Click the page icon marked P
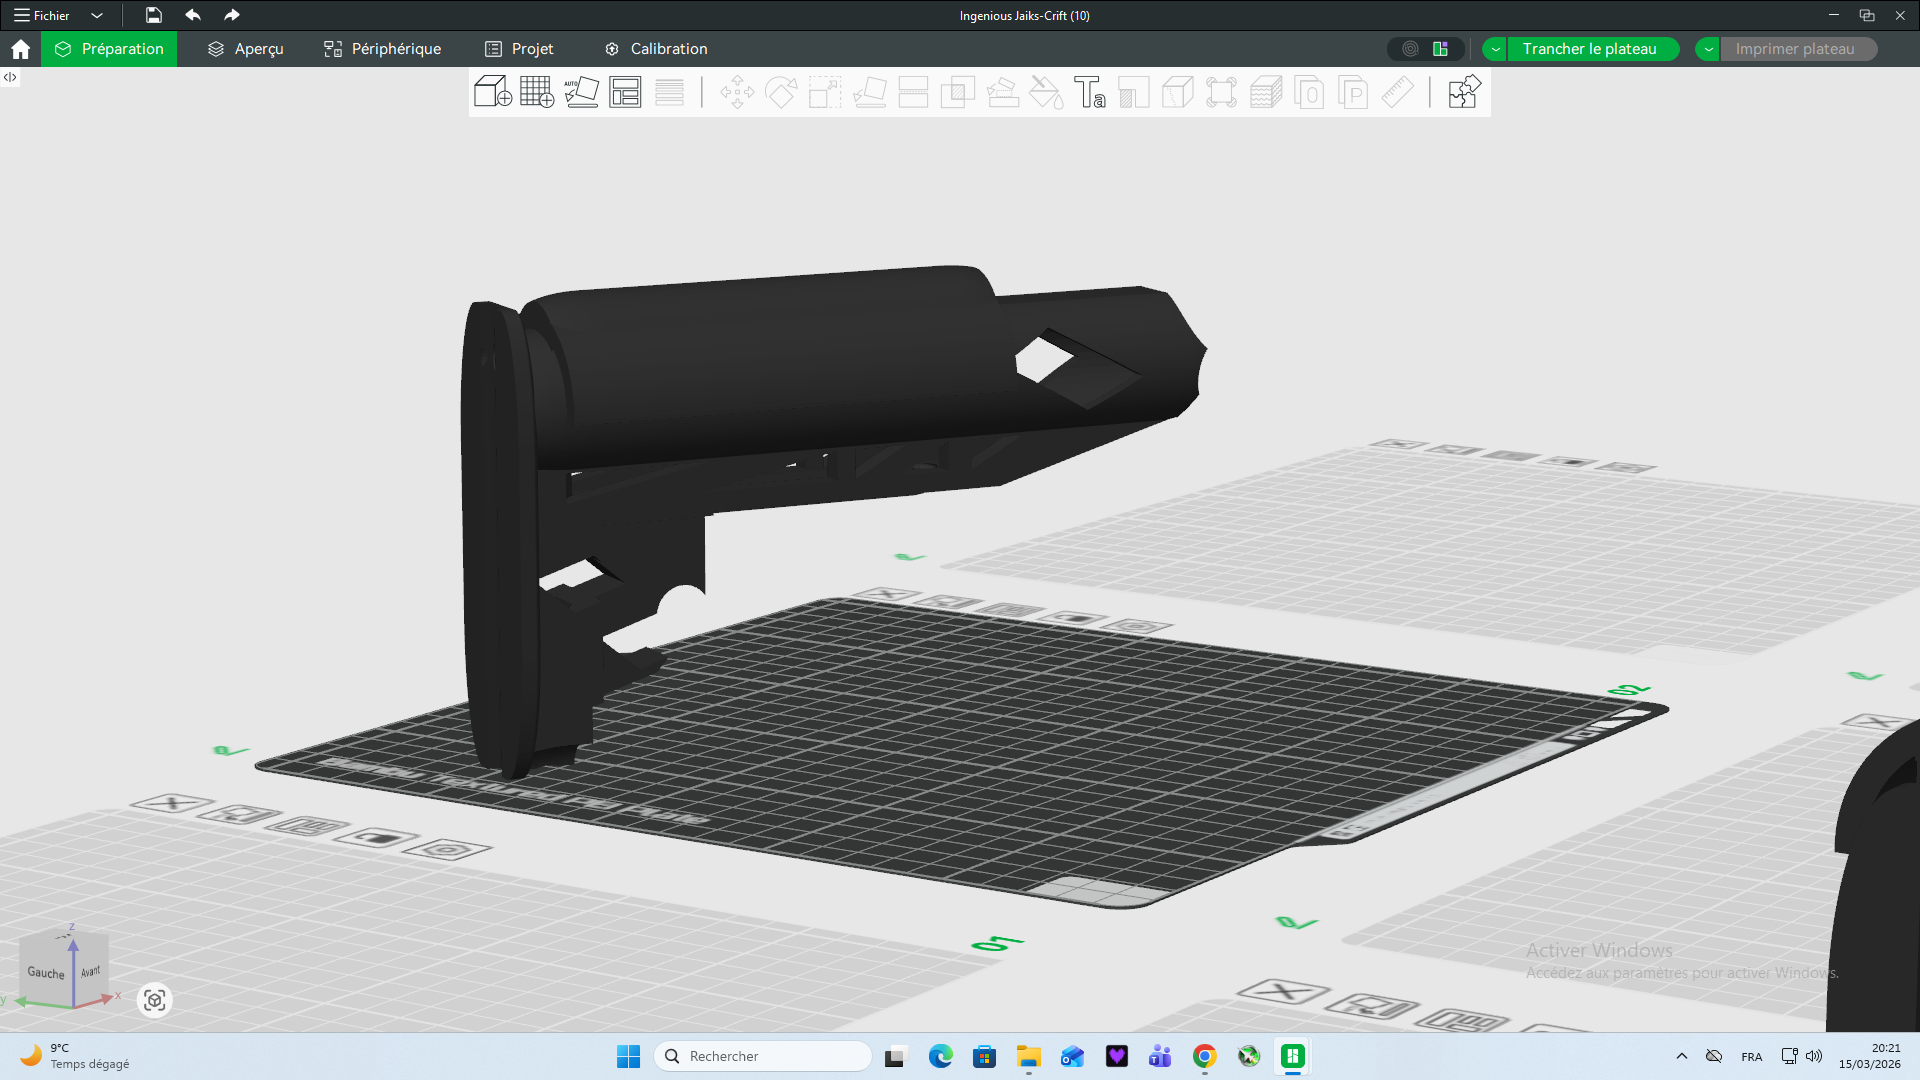The width and height of the screenshot is (1920, 1080). (x=1353, y=92)
